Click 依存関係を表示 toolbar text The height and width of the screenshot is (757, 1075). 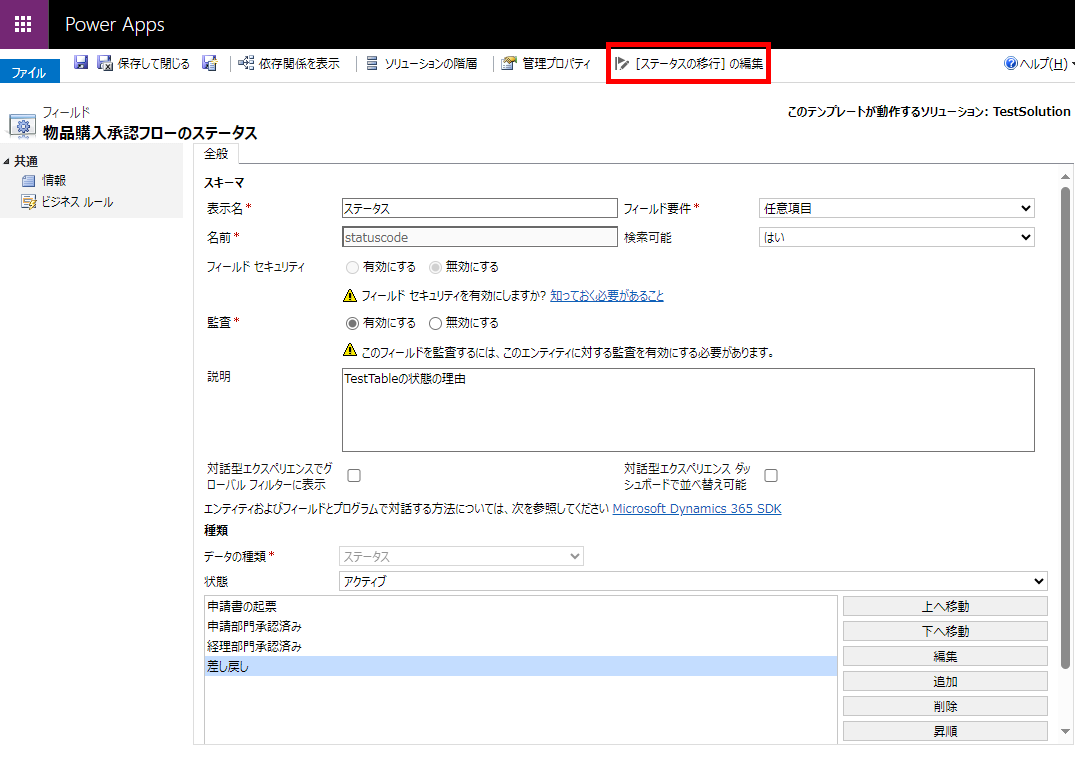pos(299,63)
